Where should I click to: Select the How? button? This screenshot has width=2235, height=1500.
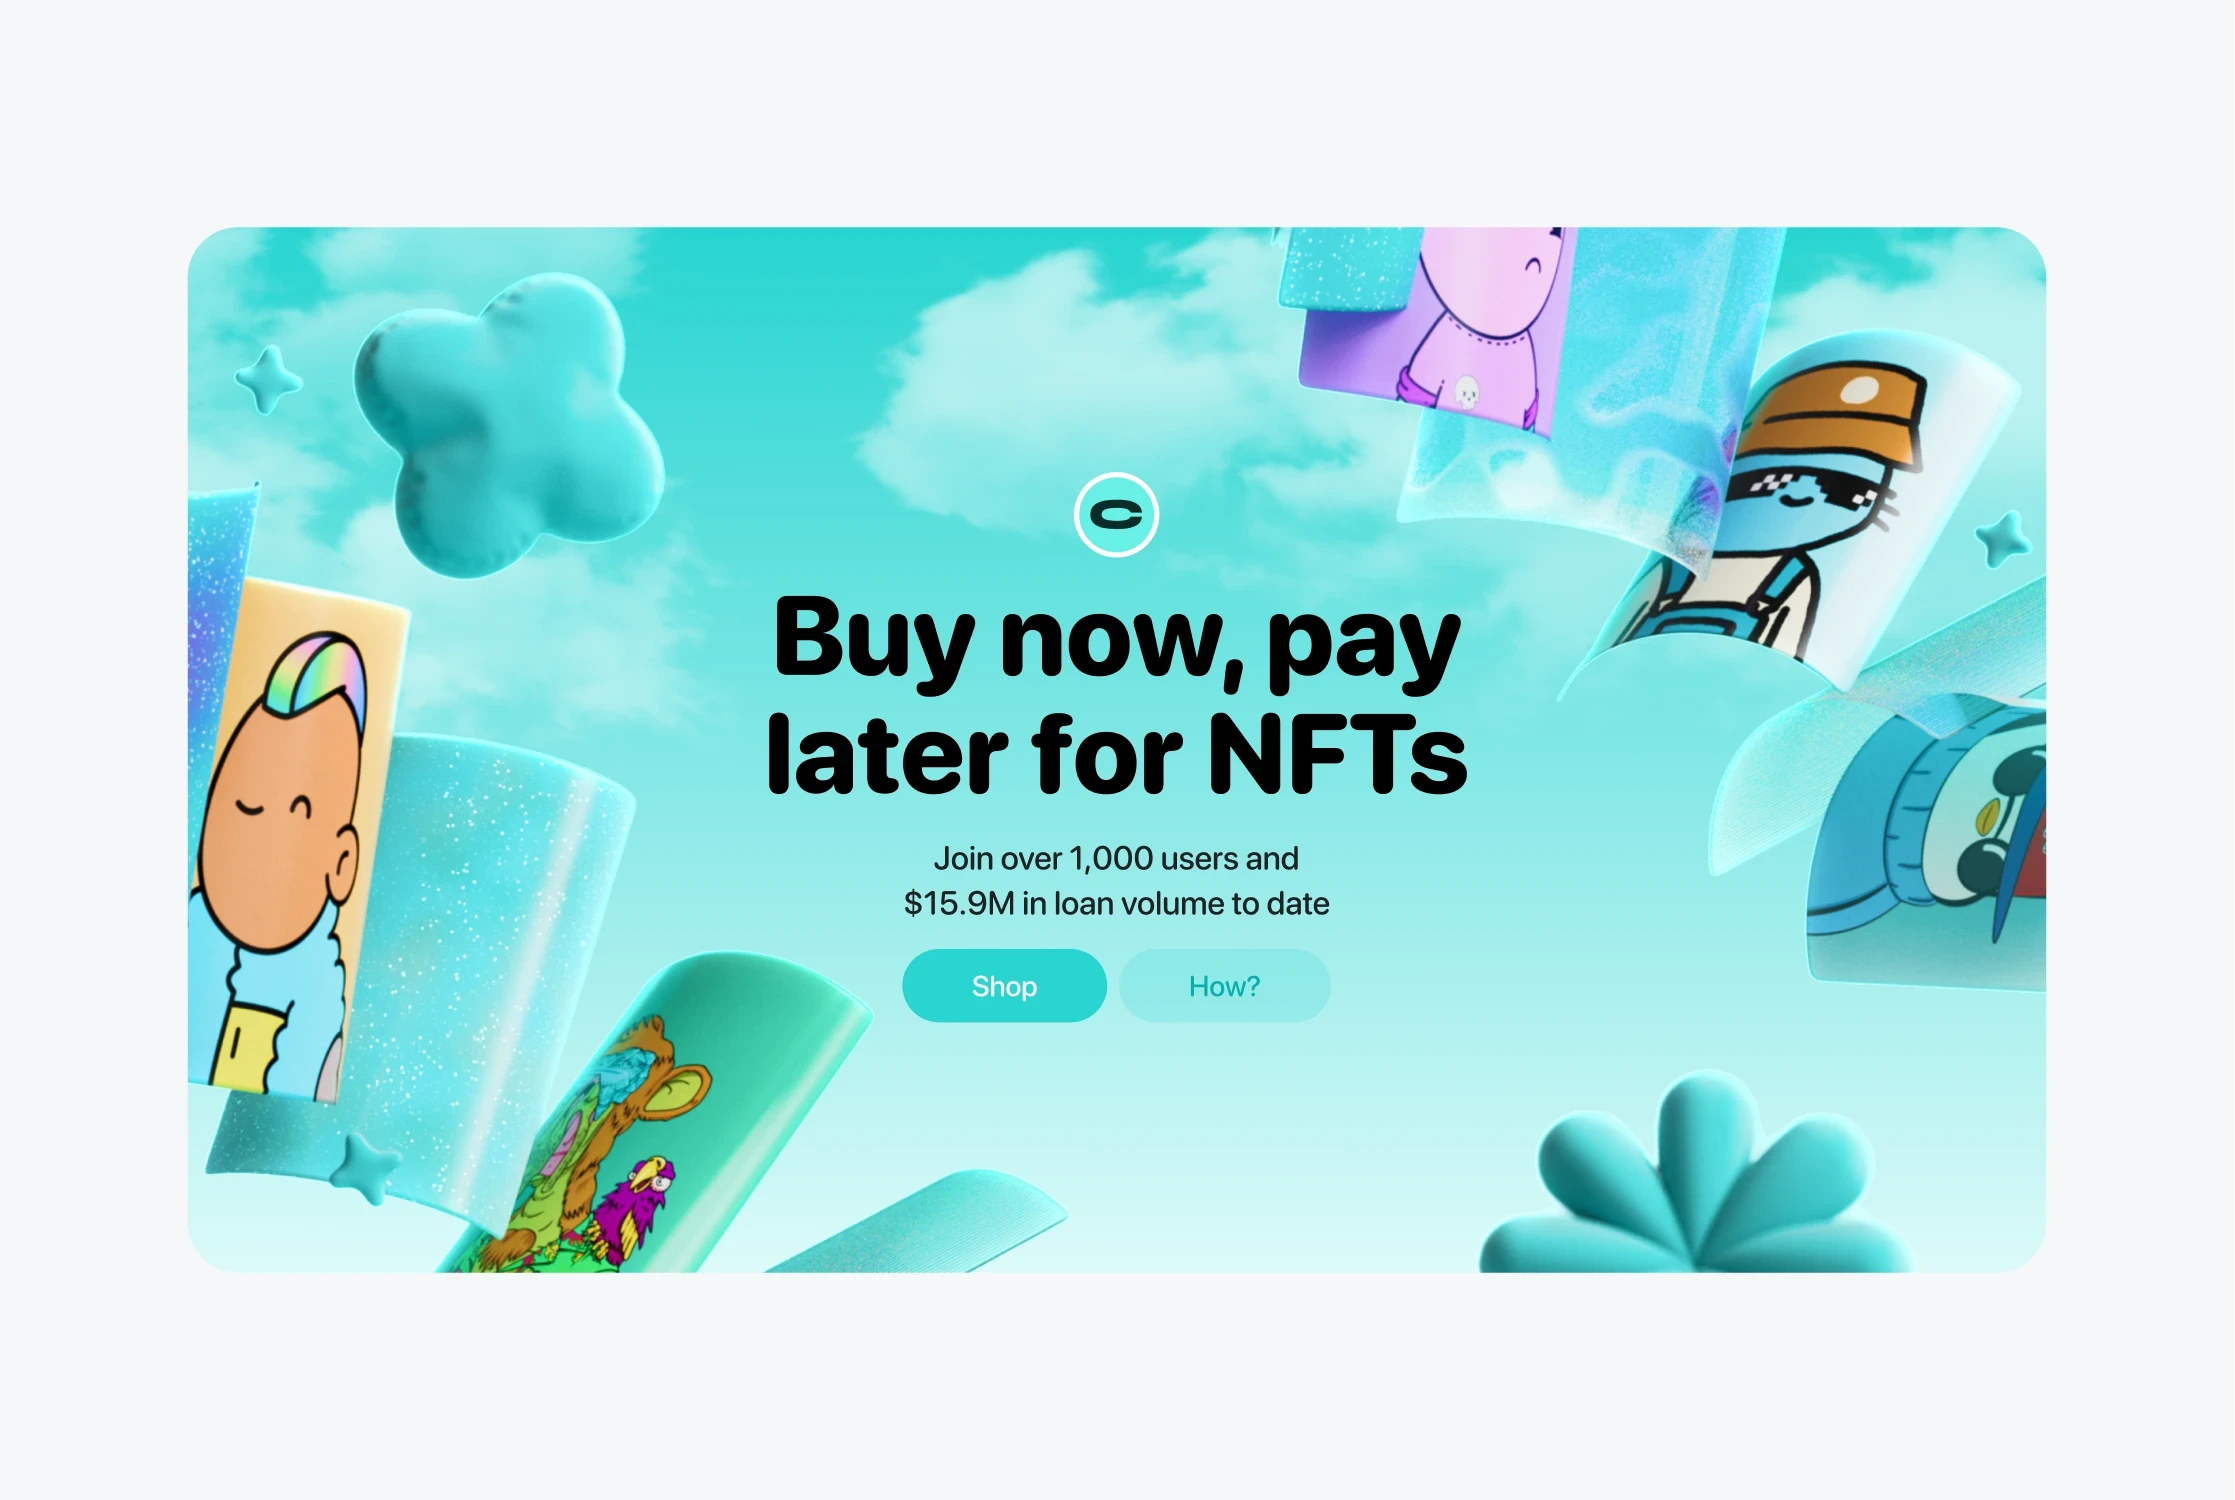pos(1224,986)
